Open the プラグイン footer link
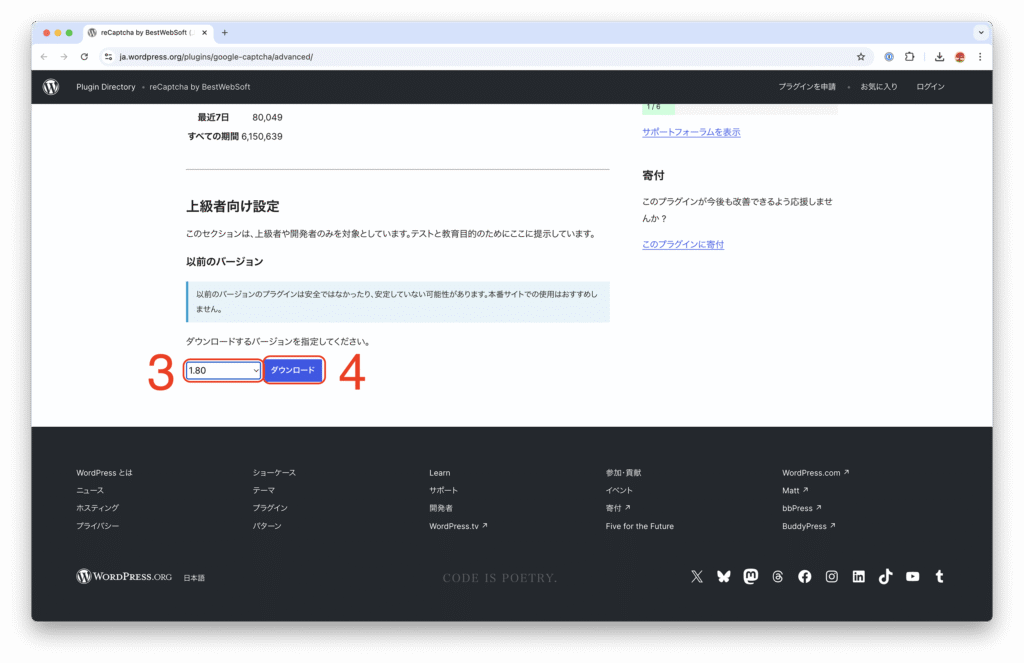 [270, 508]
